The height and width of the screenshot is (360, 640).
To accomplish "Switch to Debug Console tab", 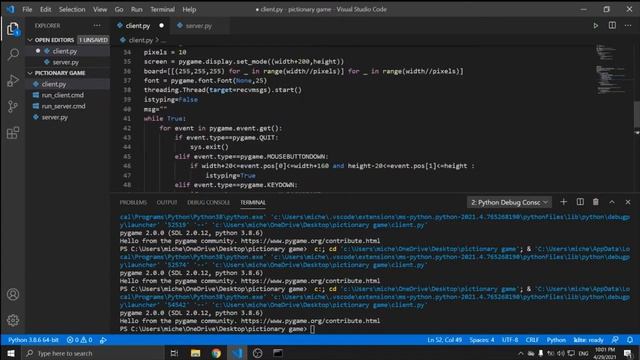I will click(x=209, y=202).
